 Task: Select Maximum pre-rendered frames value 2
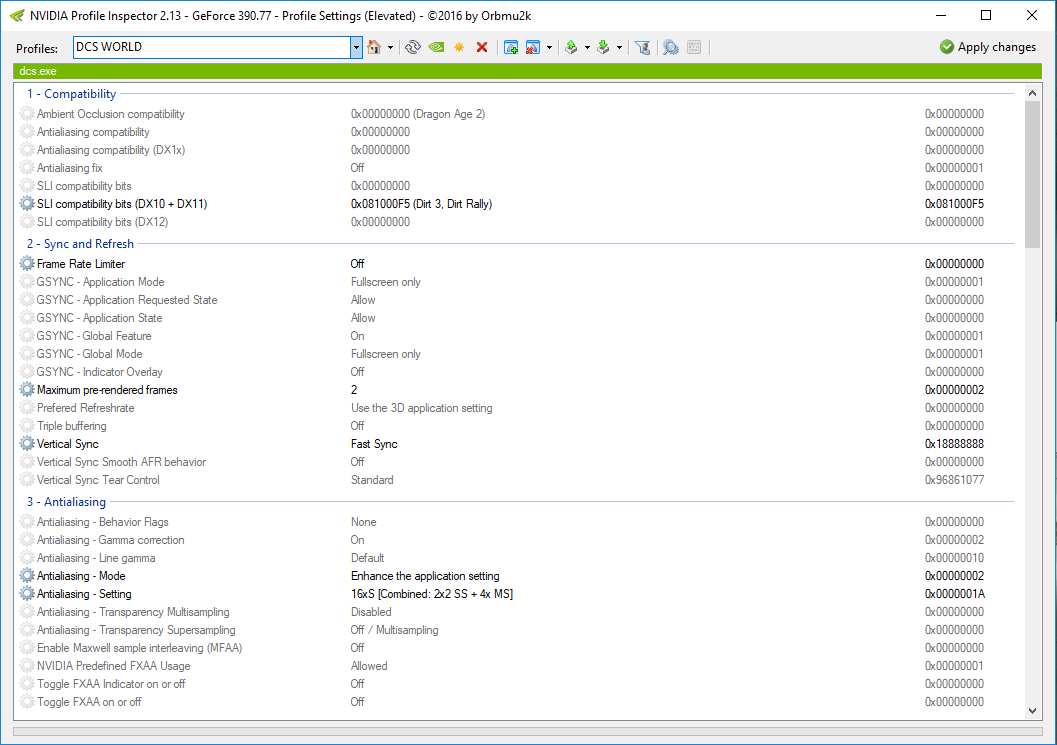[354, 390]
